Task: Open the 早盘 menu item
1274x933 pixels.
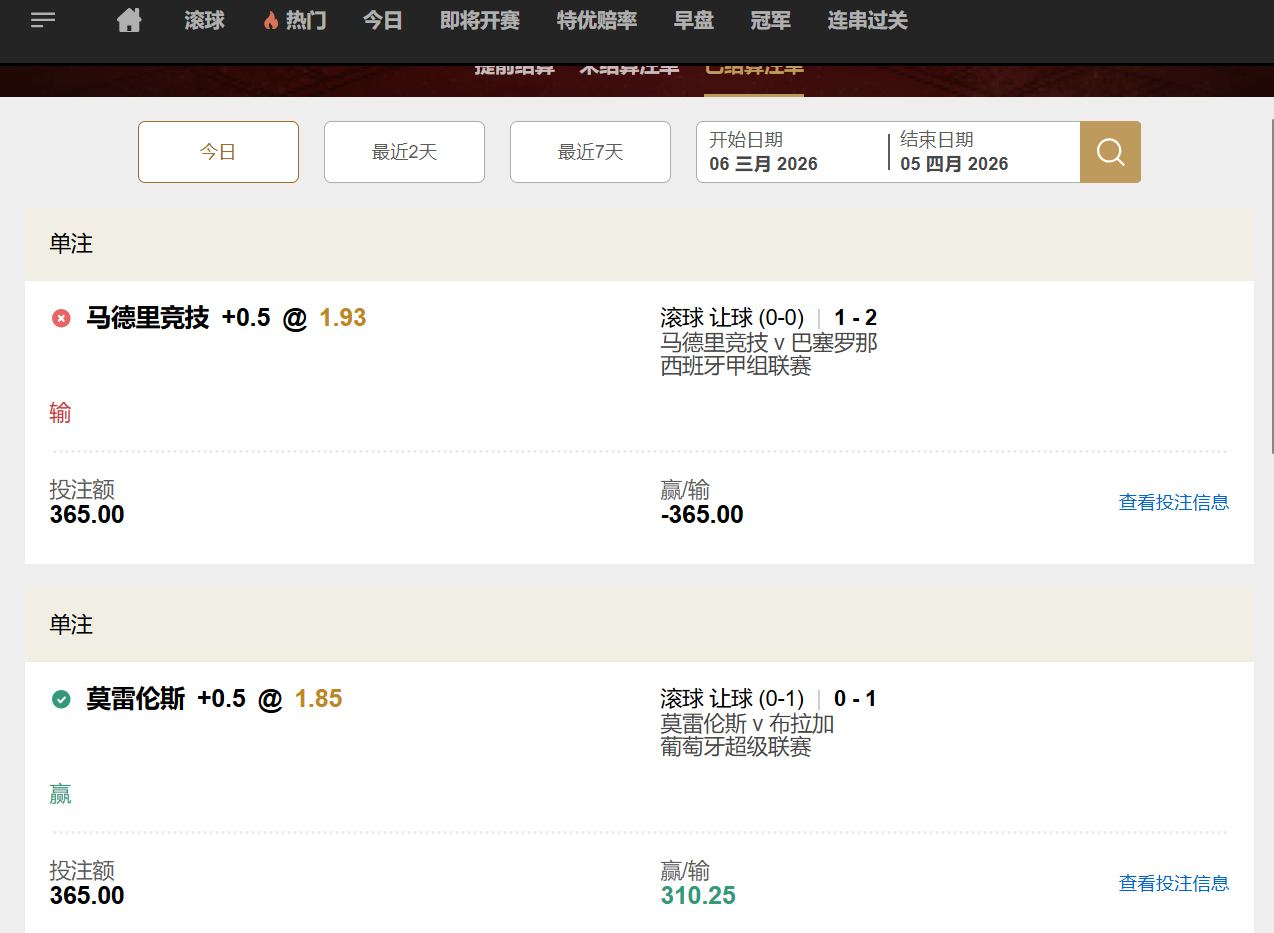Action: [693, 21]
